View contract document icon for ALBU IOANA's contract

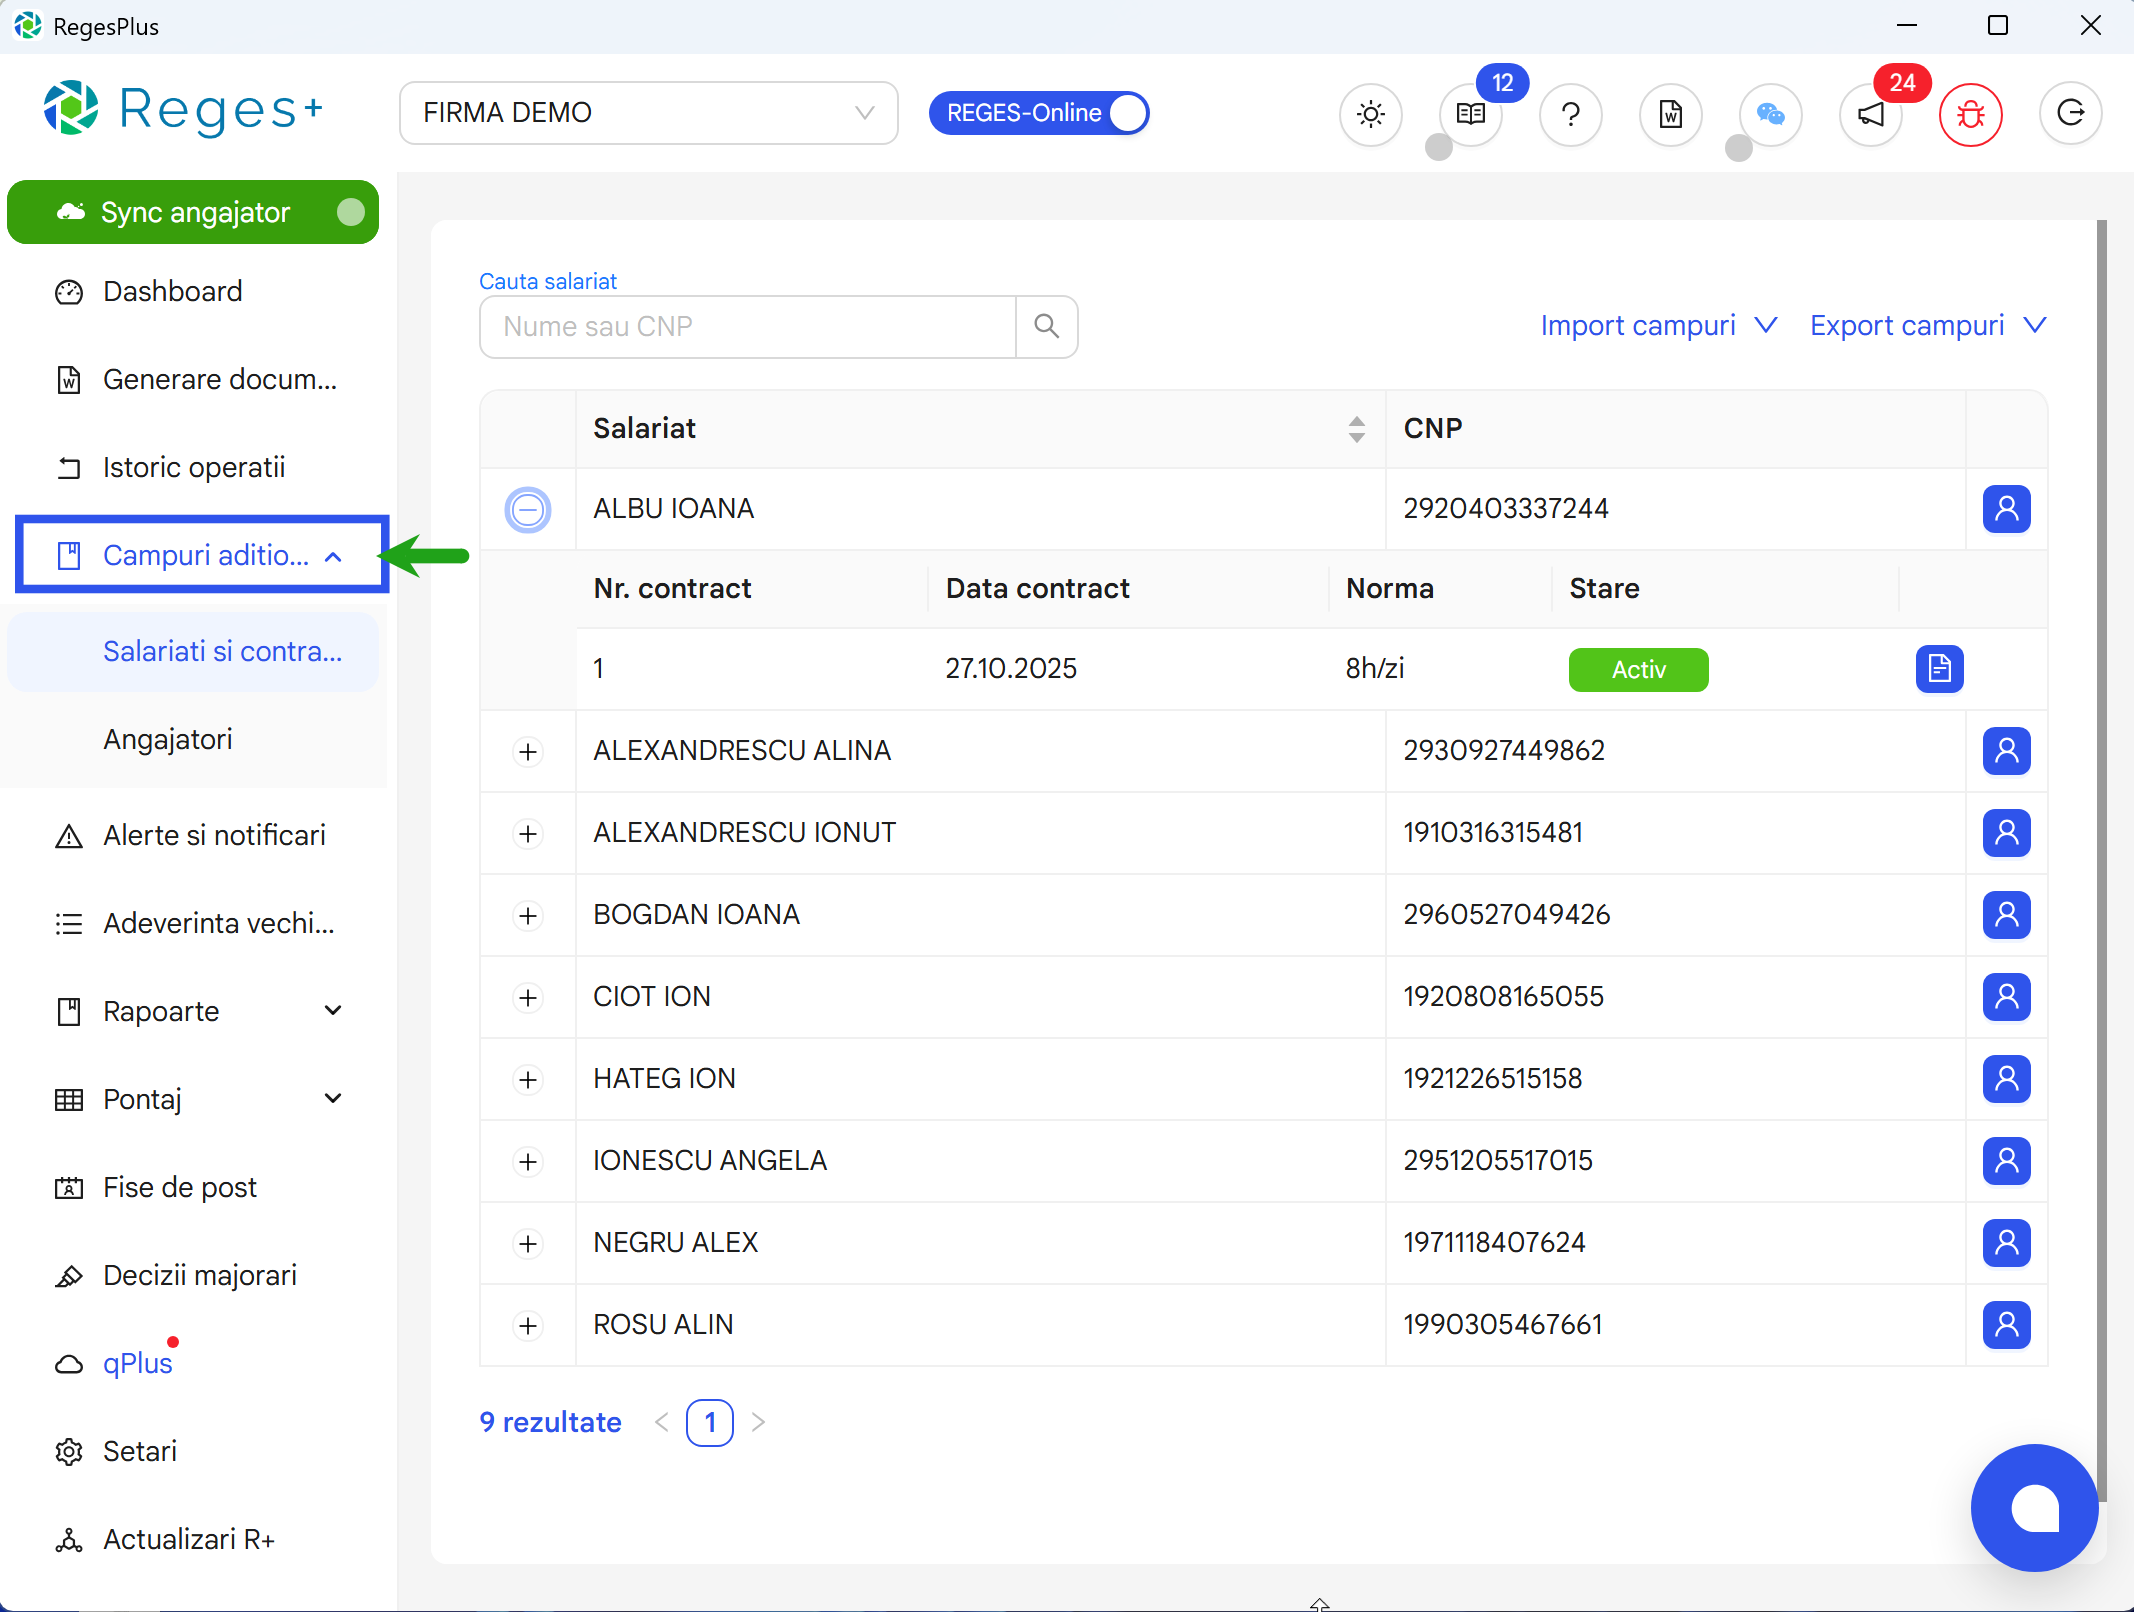(x=1940, y=668)
